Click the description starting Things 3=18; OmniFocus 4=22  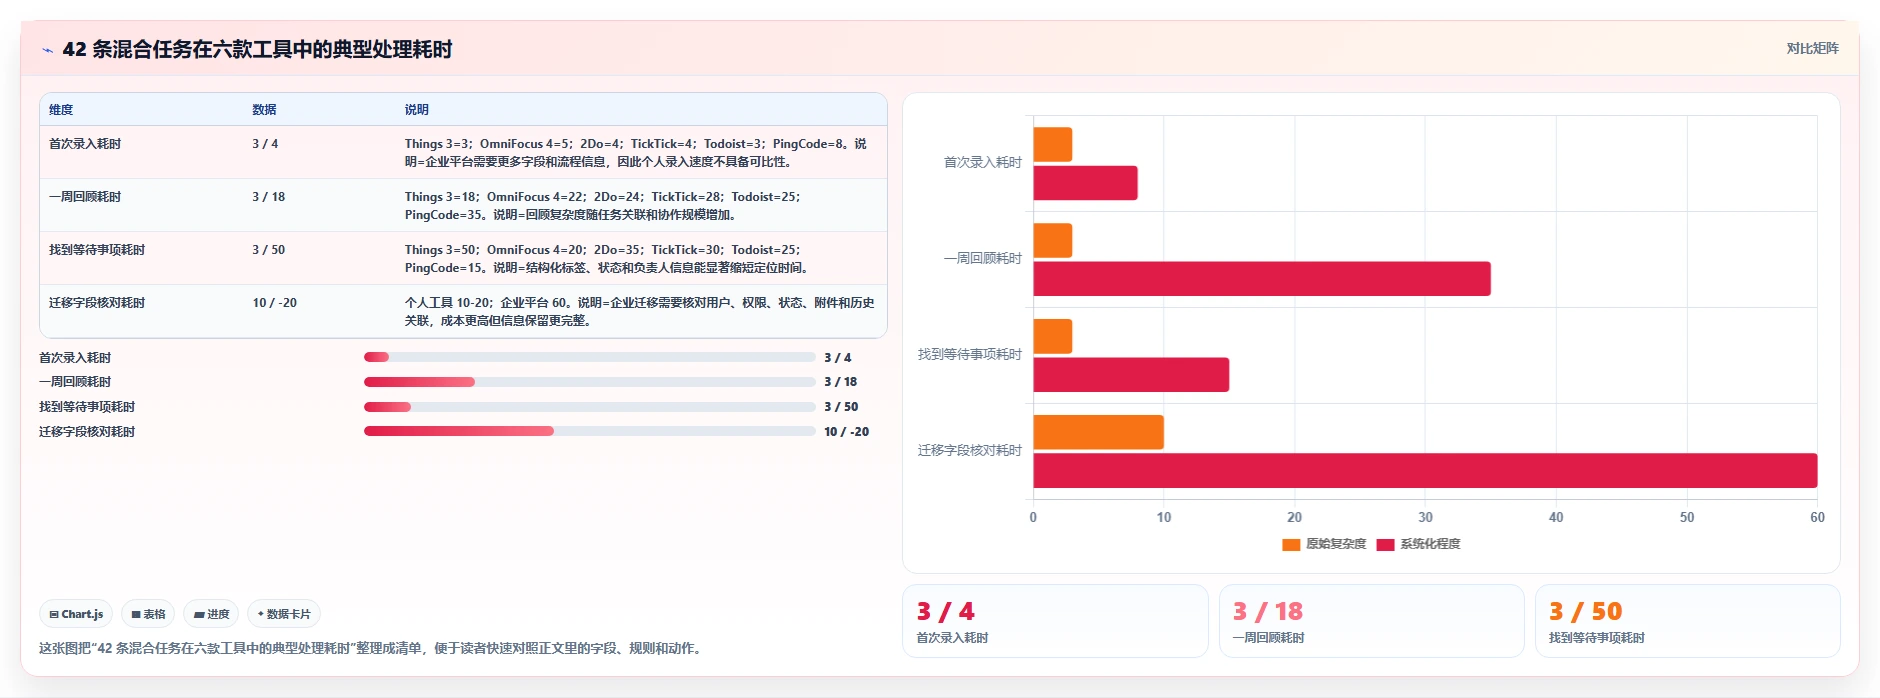click(603, 206)
